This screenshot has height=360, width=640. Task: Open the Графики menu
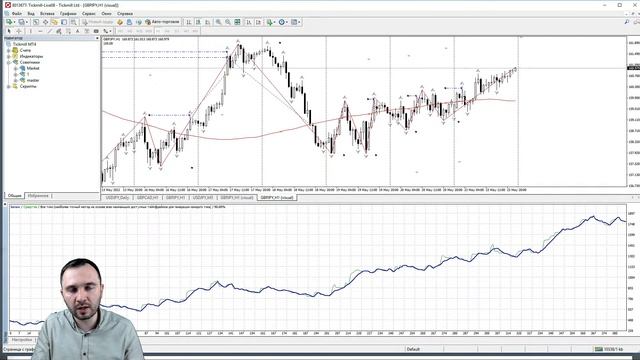[68, 13]
